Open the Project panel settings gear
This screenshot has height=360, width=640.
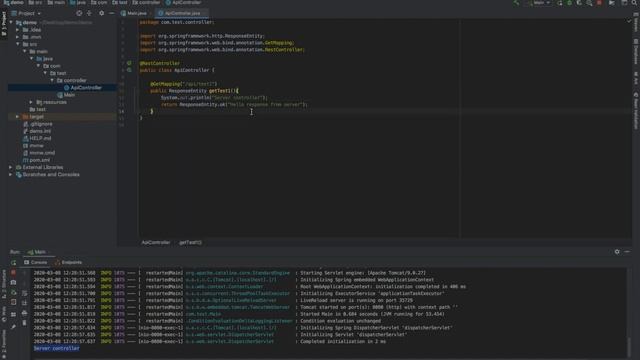(x=102, y=13)
